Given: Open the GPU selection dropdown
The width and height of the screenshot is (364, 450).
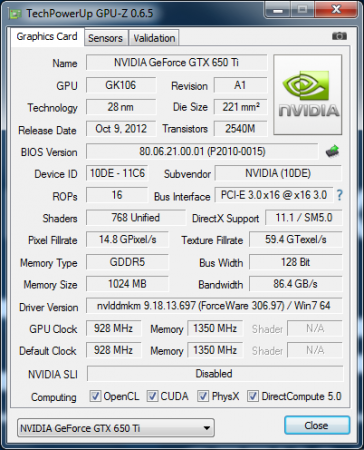Looking at the screenshot, I should pyautogui.click(x=116, y=428).
